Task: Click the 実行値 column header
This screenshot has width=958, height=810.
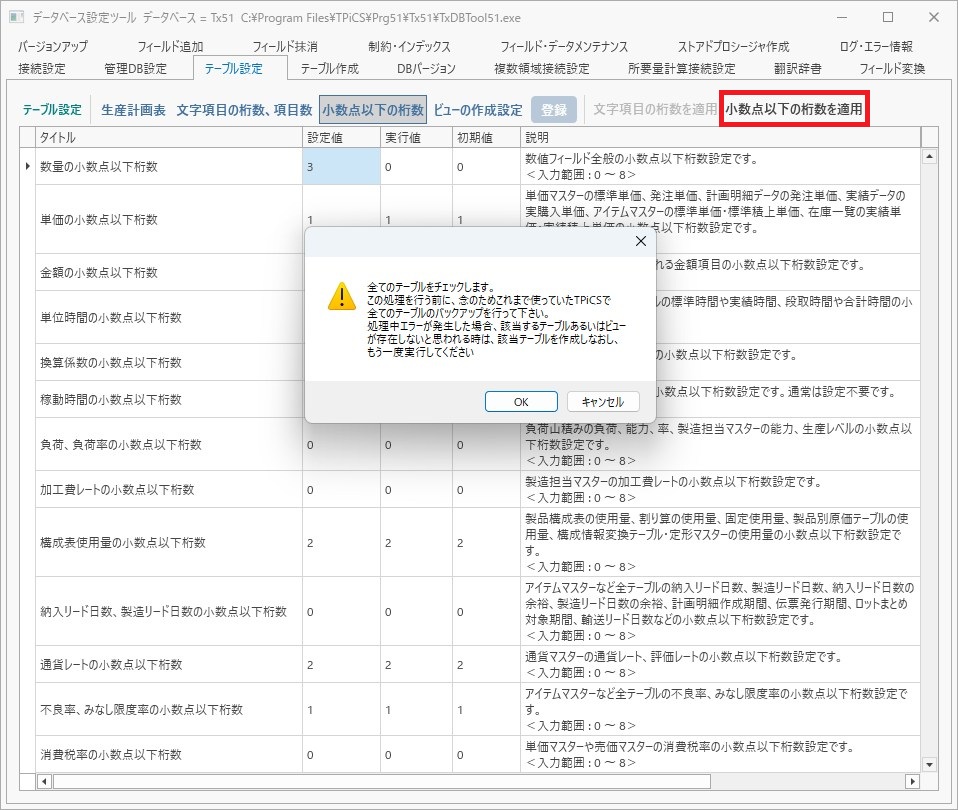Action: pyautogui.click(x=416, y=137)
